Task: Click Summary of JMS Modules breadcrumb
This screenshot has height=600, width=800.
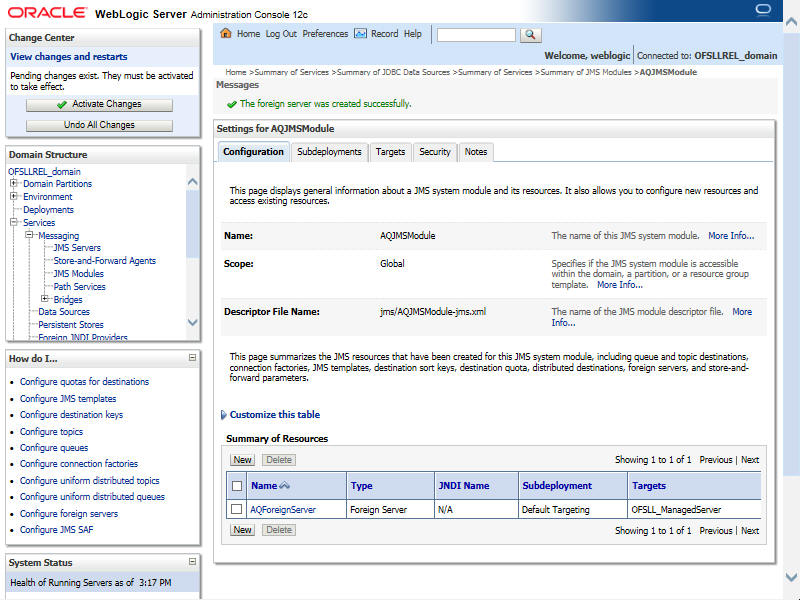Action: click(x=586, y=72)
